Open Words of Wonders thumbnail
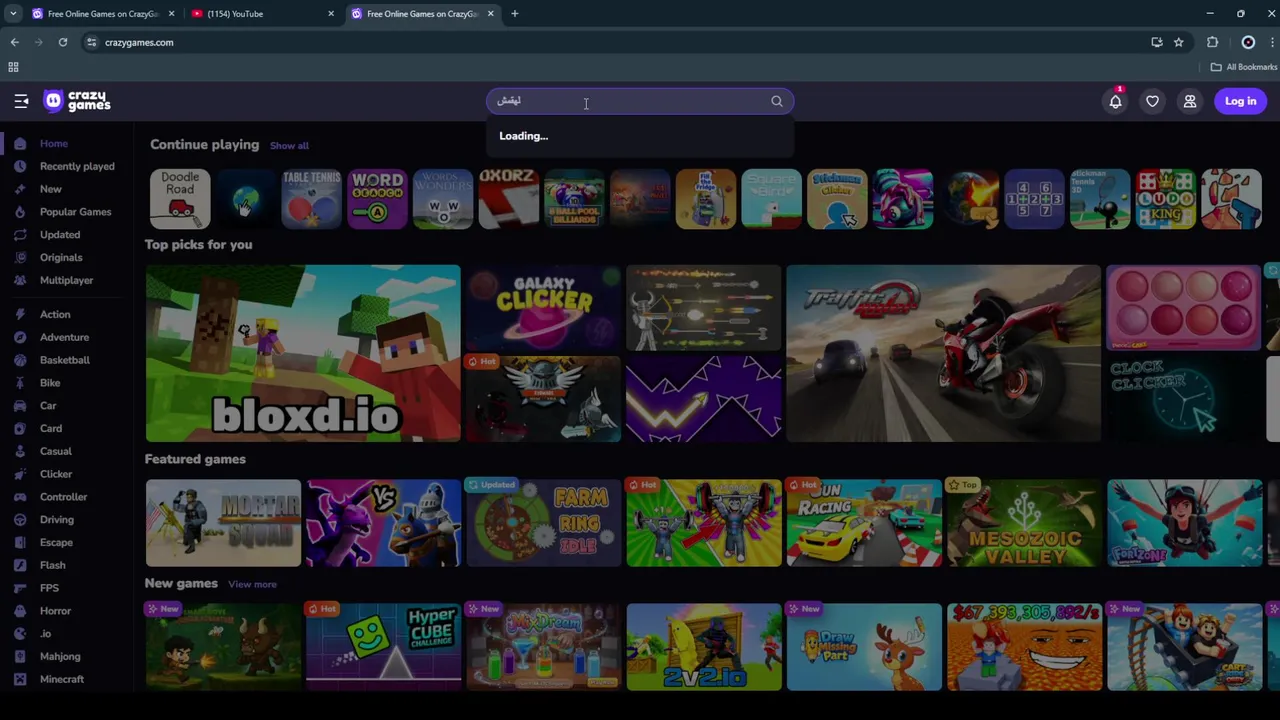1280x720 pixels. 443,198
